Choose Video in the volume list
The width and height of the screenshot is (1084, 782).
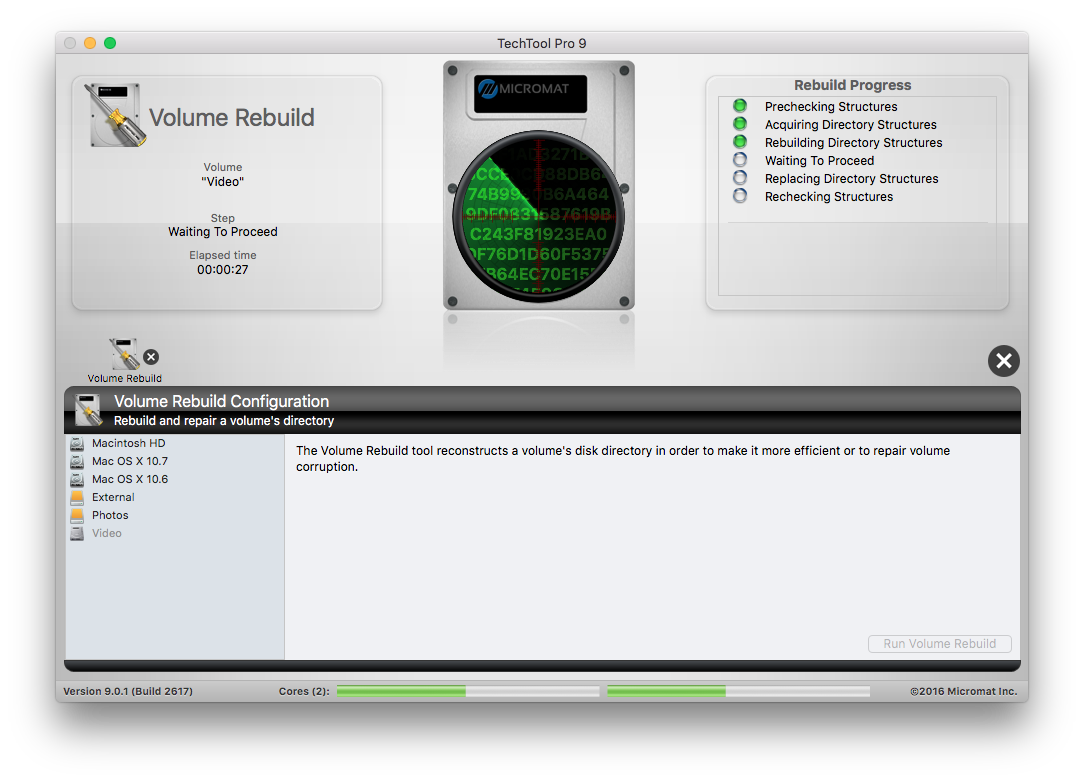click(x=106, y=533)
